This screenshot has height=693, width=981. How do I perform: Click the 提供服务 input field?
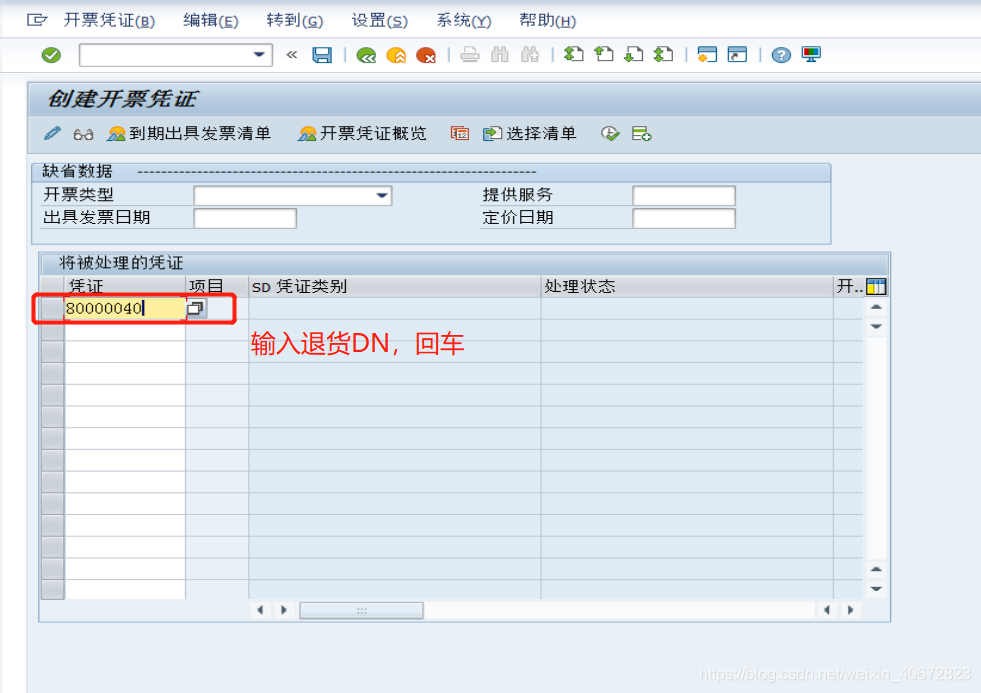(684, 196)
